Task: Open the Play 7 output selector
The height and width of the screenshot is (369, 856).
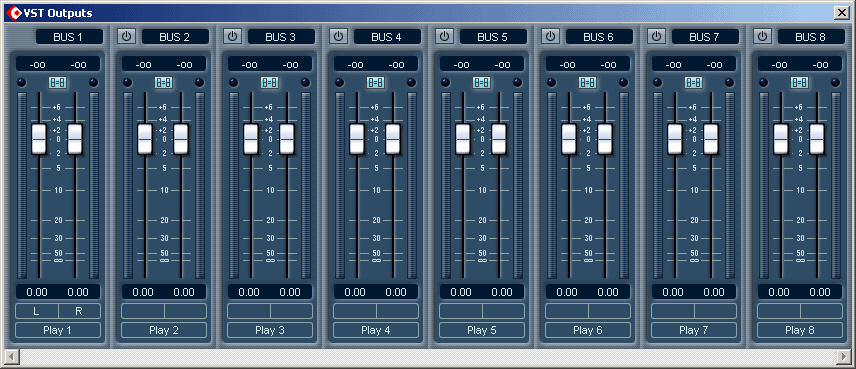Action: [x=693, y=330]
